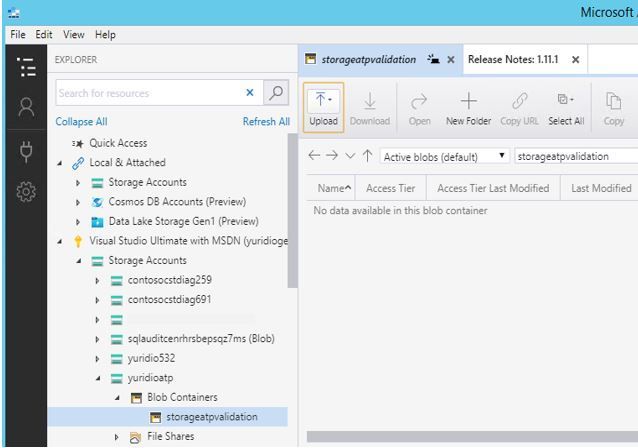Open the Account Management person icon
638x448 pixels.
pos(26,107)
